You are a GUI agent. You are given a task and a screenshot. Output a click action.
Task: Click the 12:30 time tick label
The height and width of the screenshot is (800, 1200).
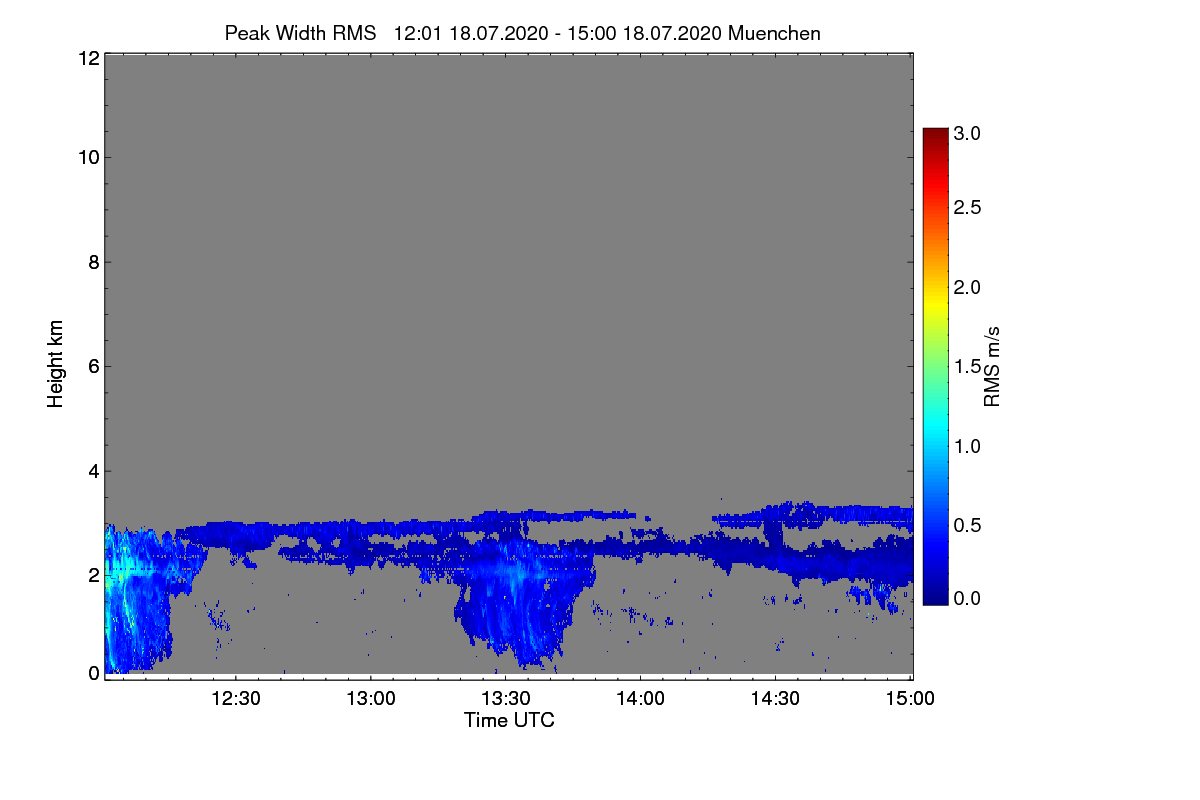[236, 699]
